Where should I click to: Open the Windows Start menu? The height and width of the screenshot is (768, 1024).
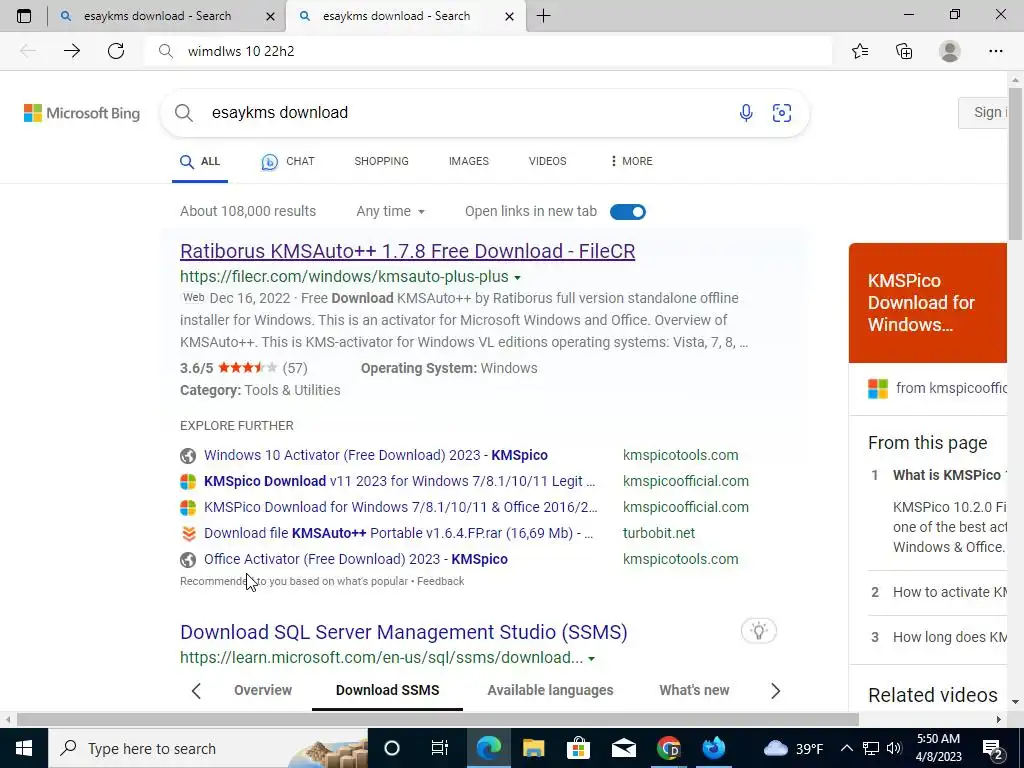(24, 748)
